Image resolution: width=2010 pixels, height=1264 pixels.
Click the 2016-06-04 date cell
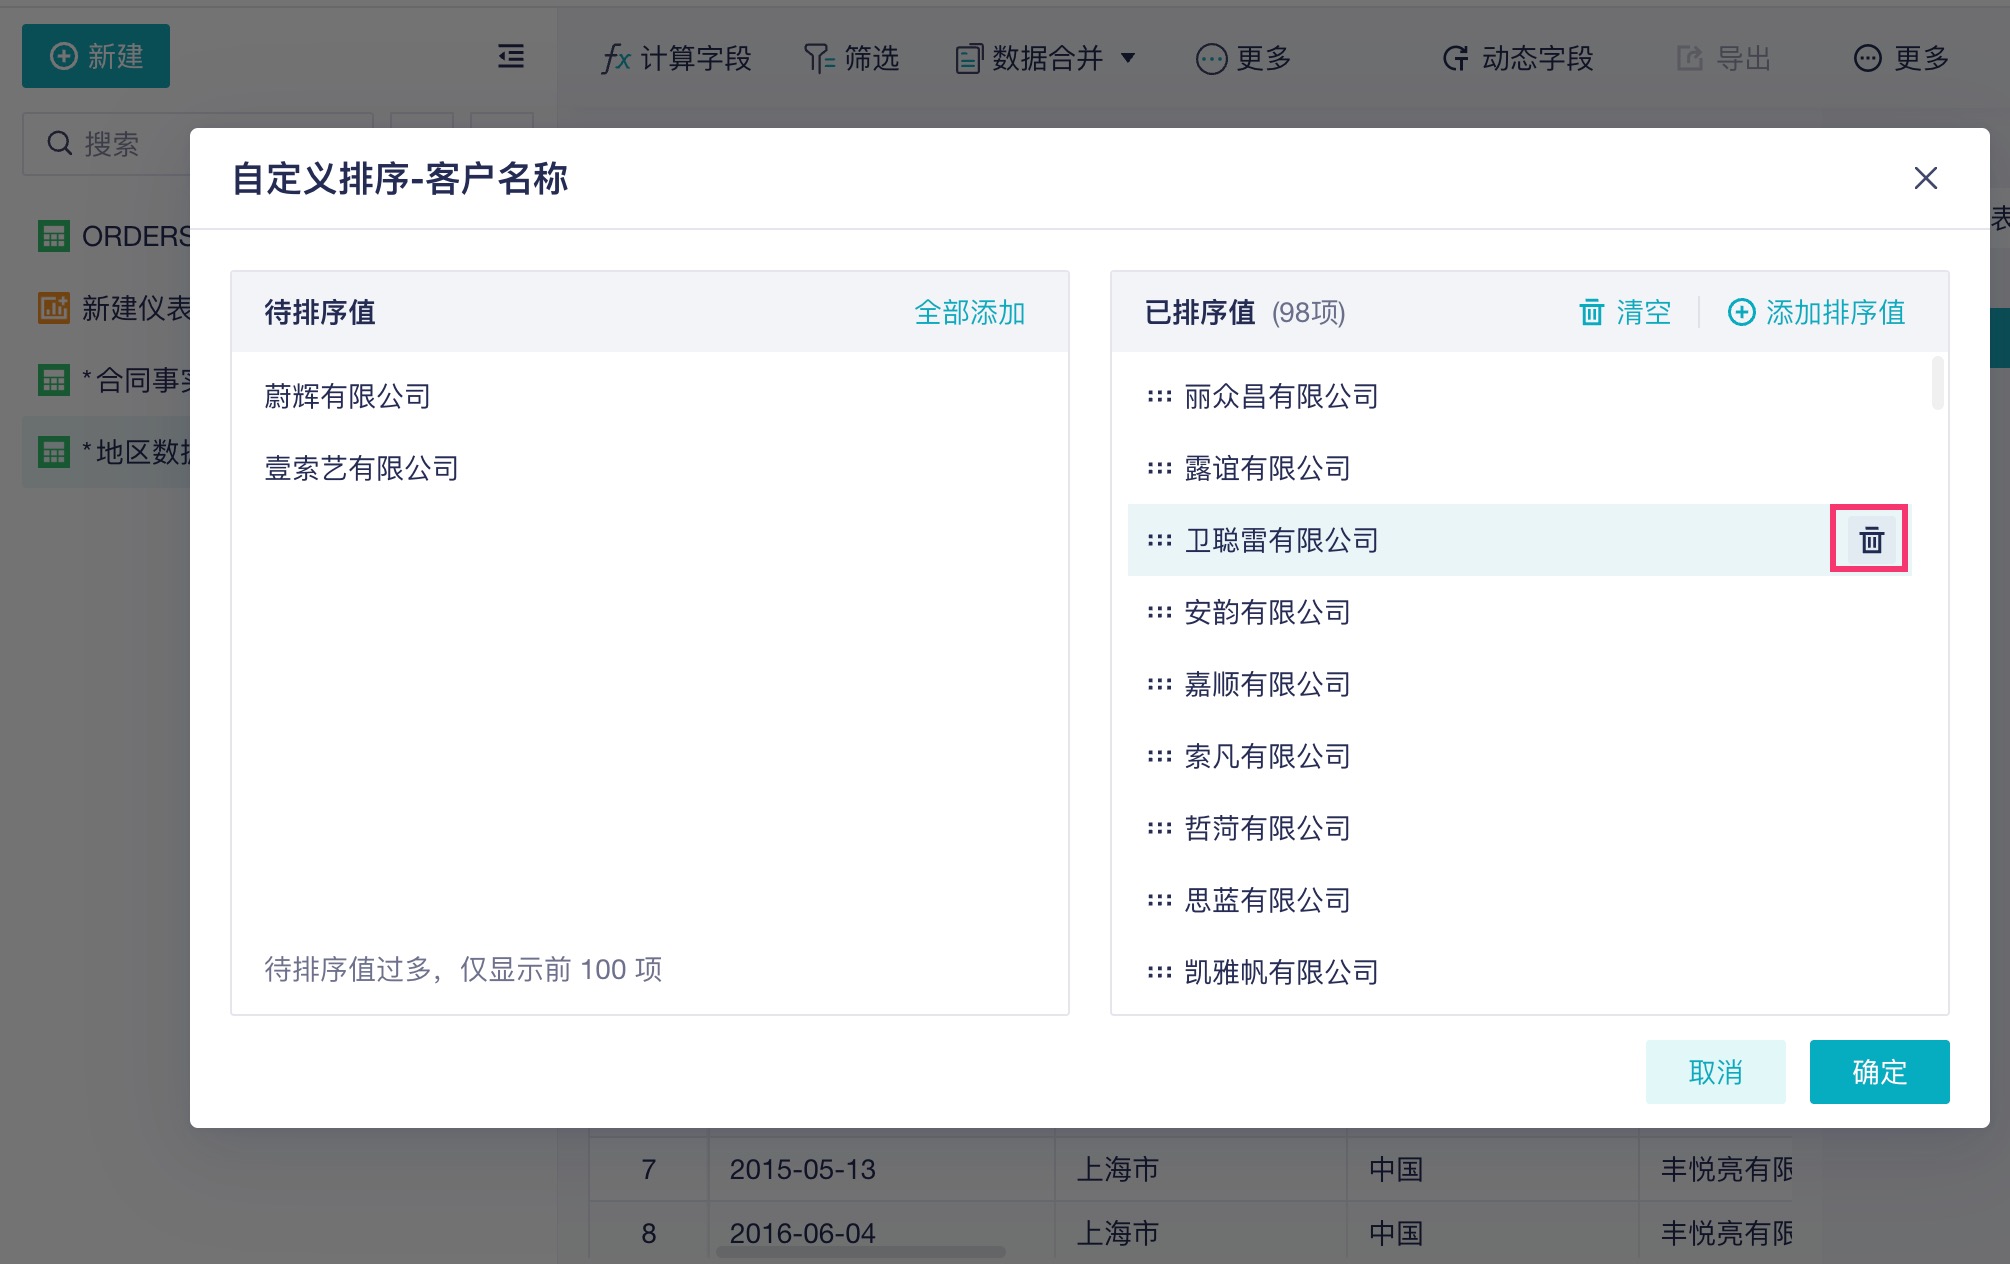pyautogui.click(x=881, y=1233)
